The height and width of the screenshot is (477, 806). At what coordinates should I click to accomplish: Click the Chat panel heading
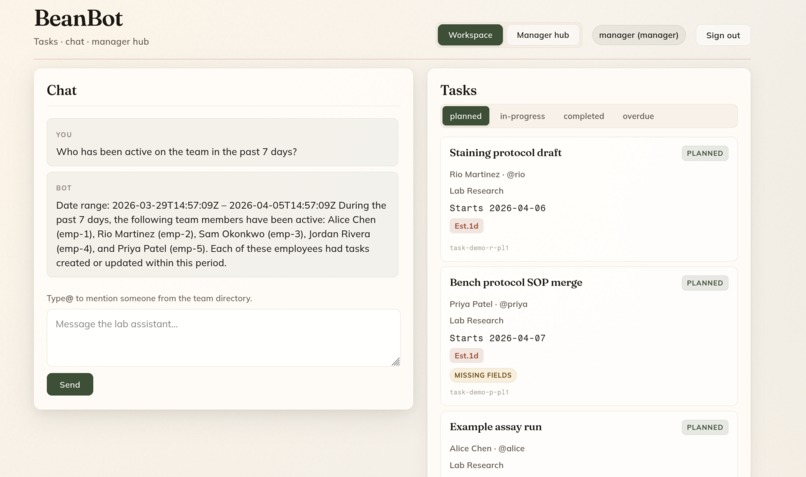[62, 90]
